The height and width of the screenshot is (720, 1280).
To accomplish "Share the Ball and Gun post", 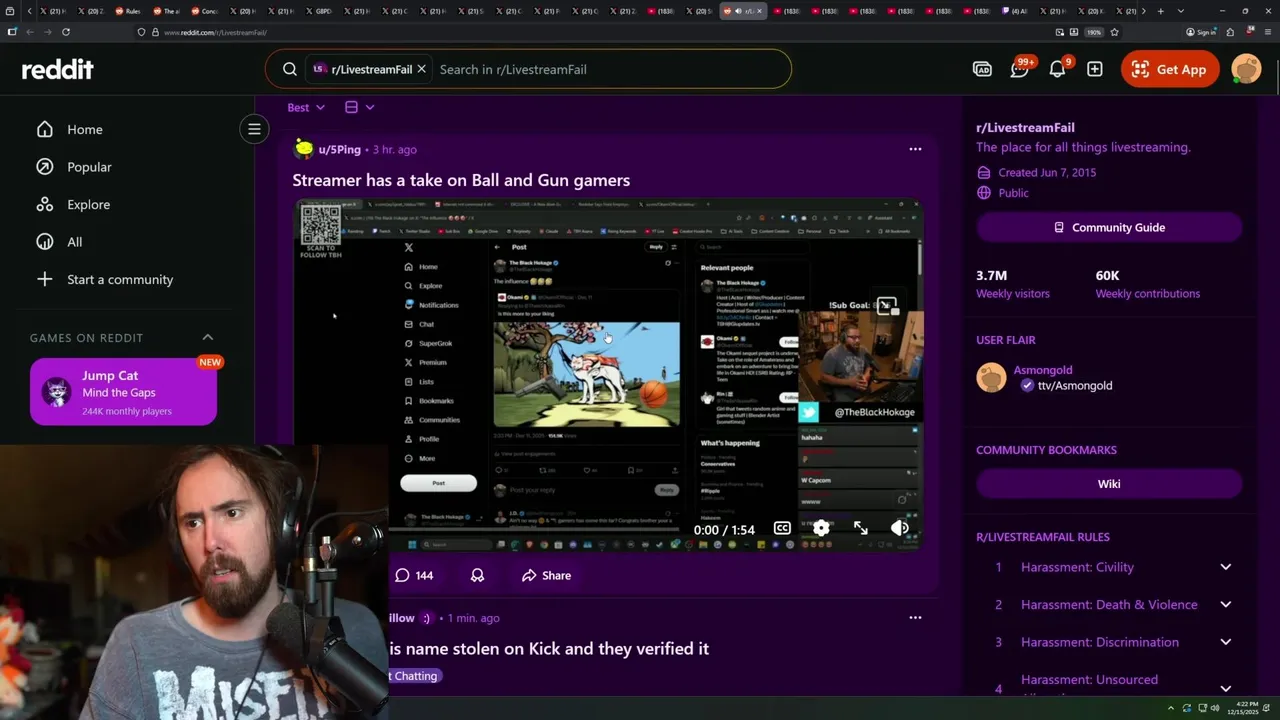I will click(546, 575).
